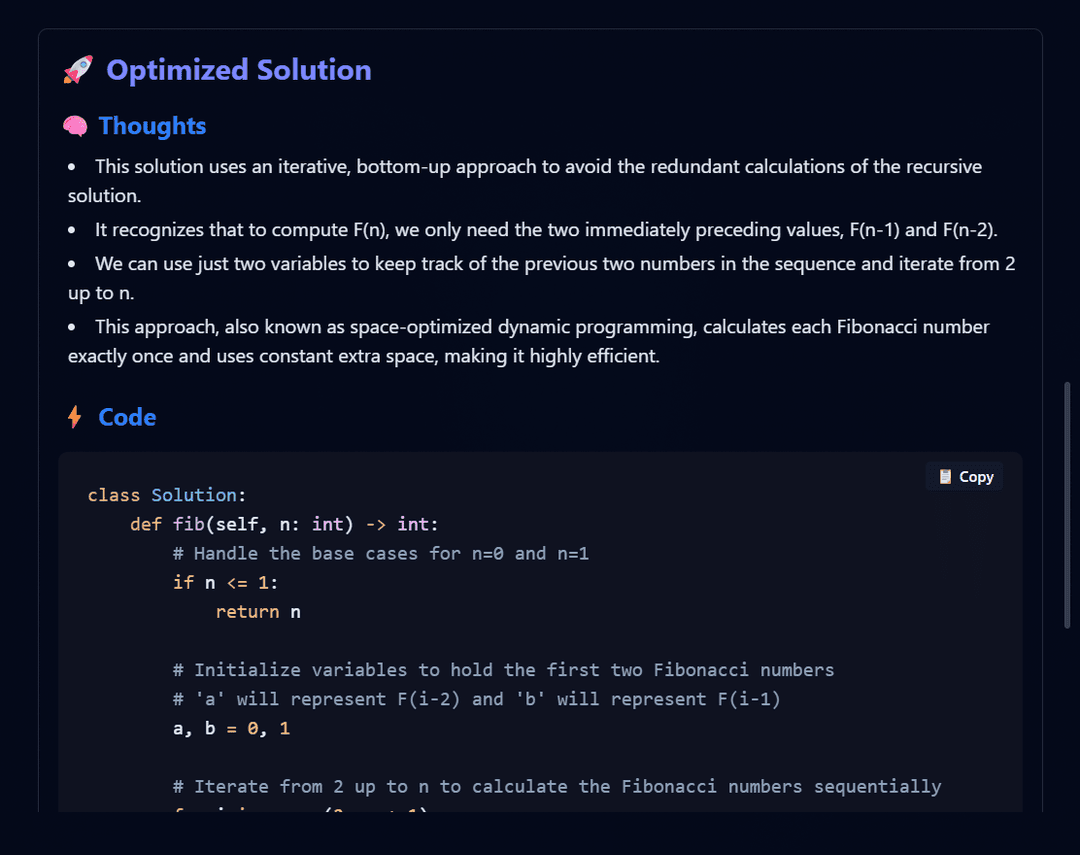Click the Code section heading
This screenshot has width=1080, height=855.
click(x=127, y=418)
